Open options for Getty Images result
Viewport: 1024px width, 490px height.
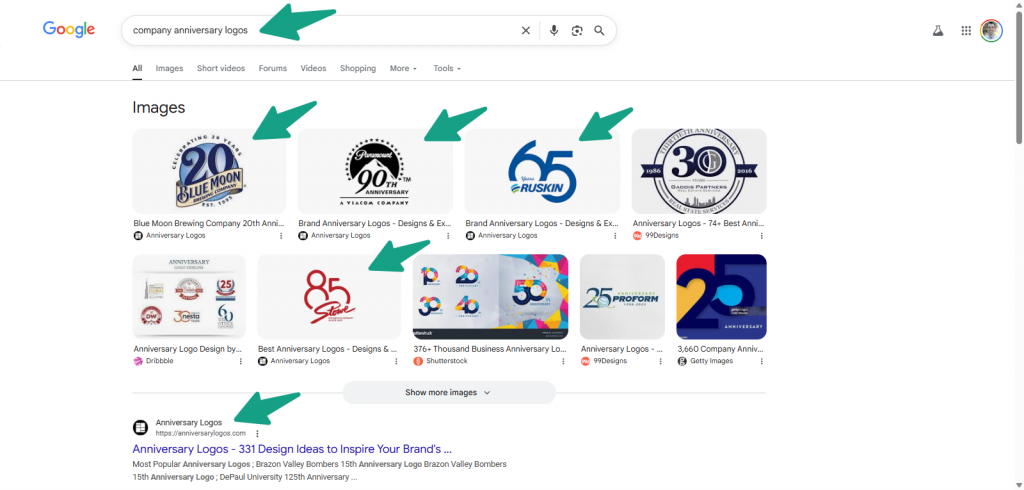click(761, 361)
